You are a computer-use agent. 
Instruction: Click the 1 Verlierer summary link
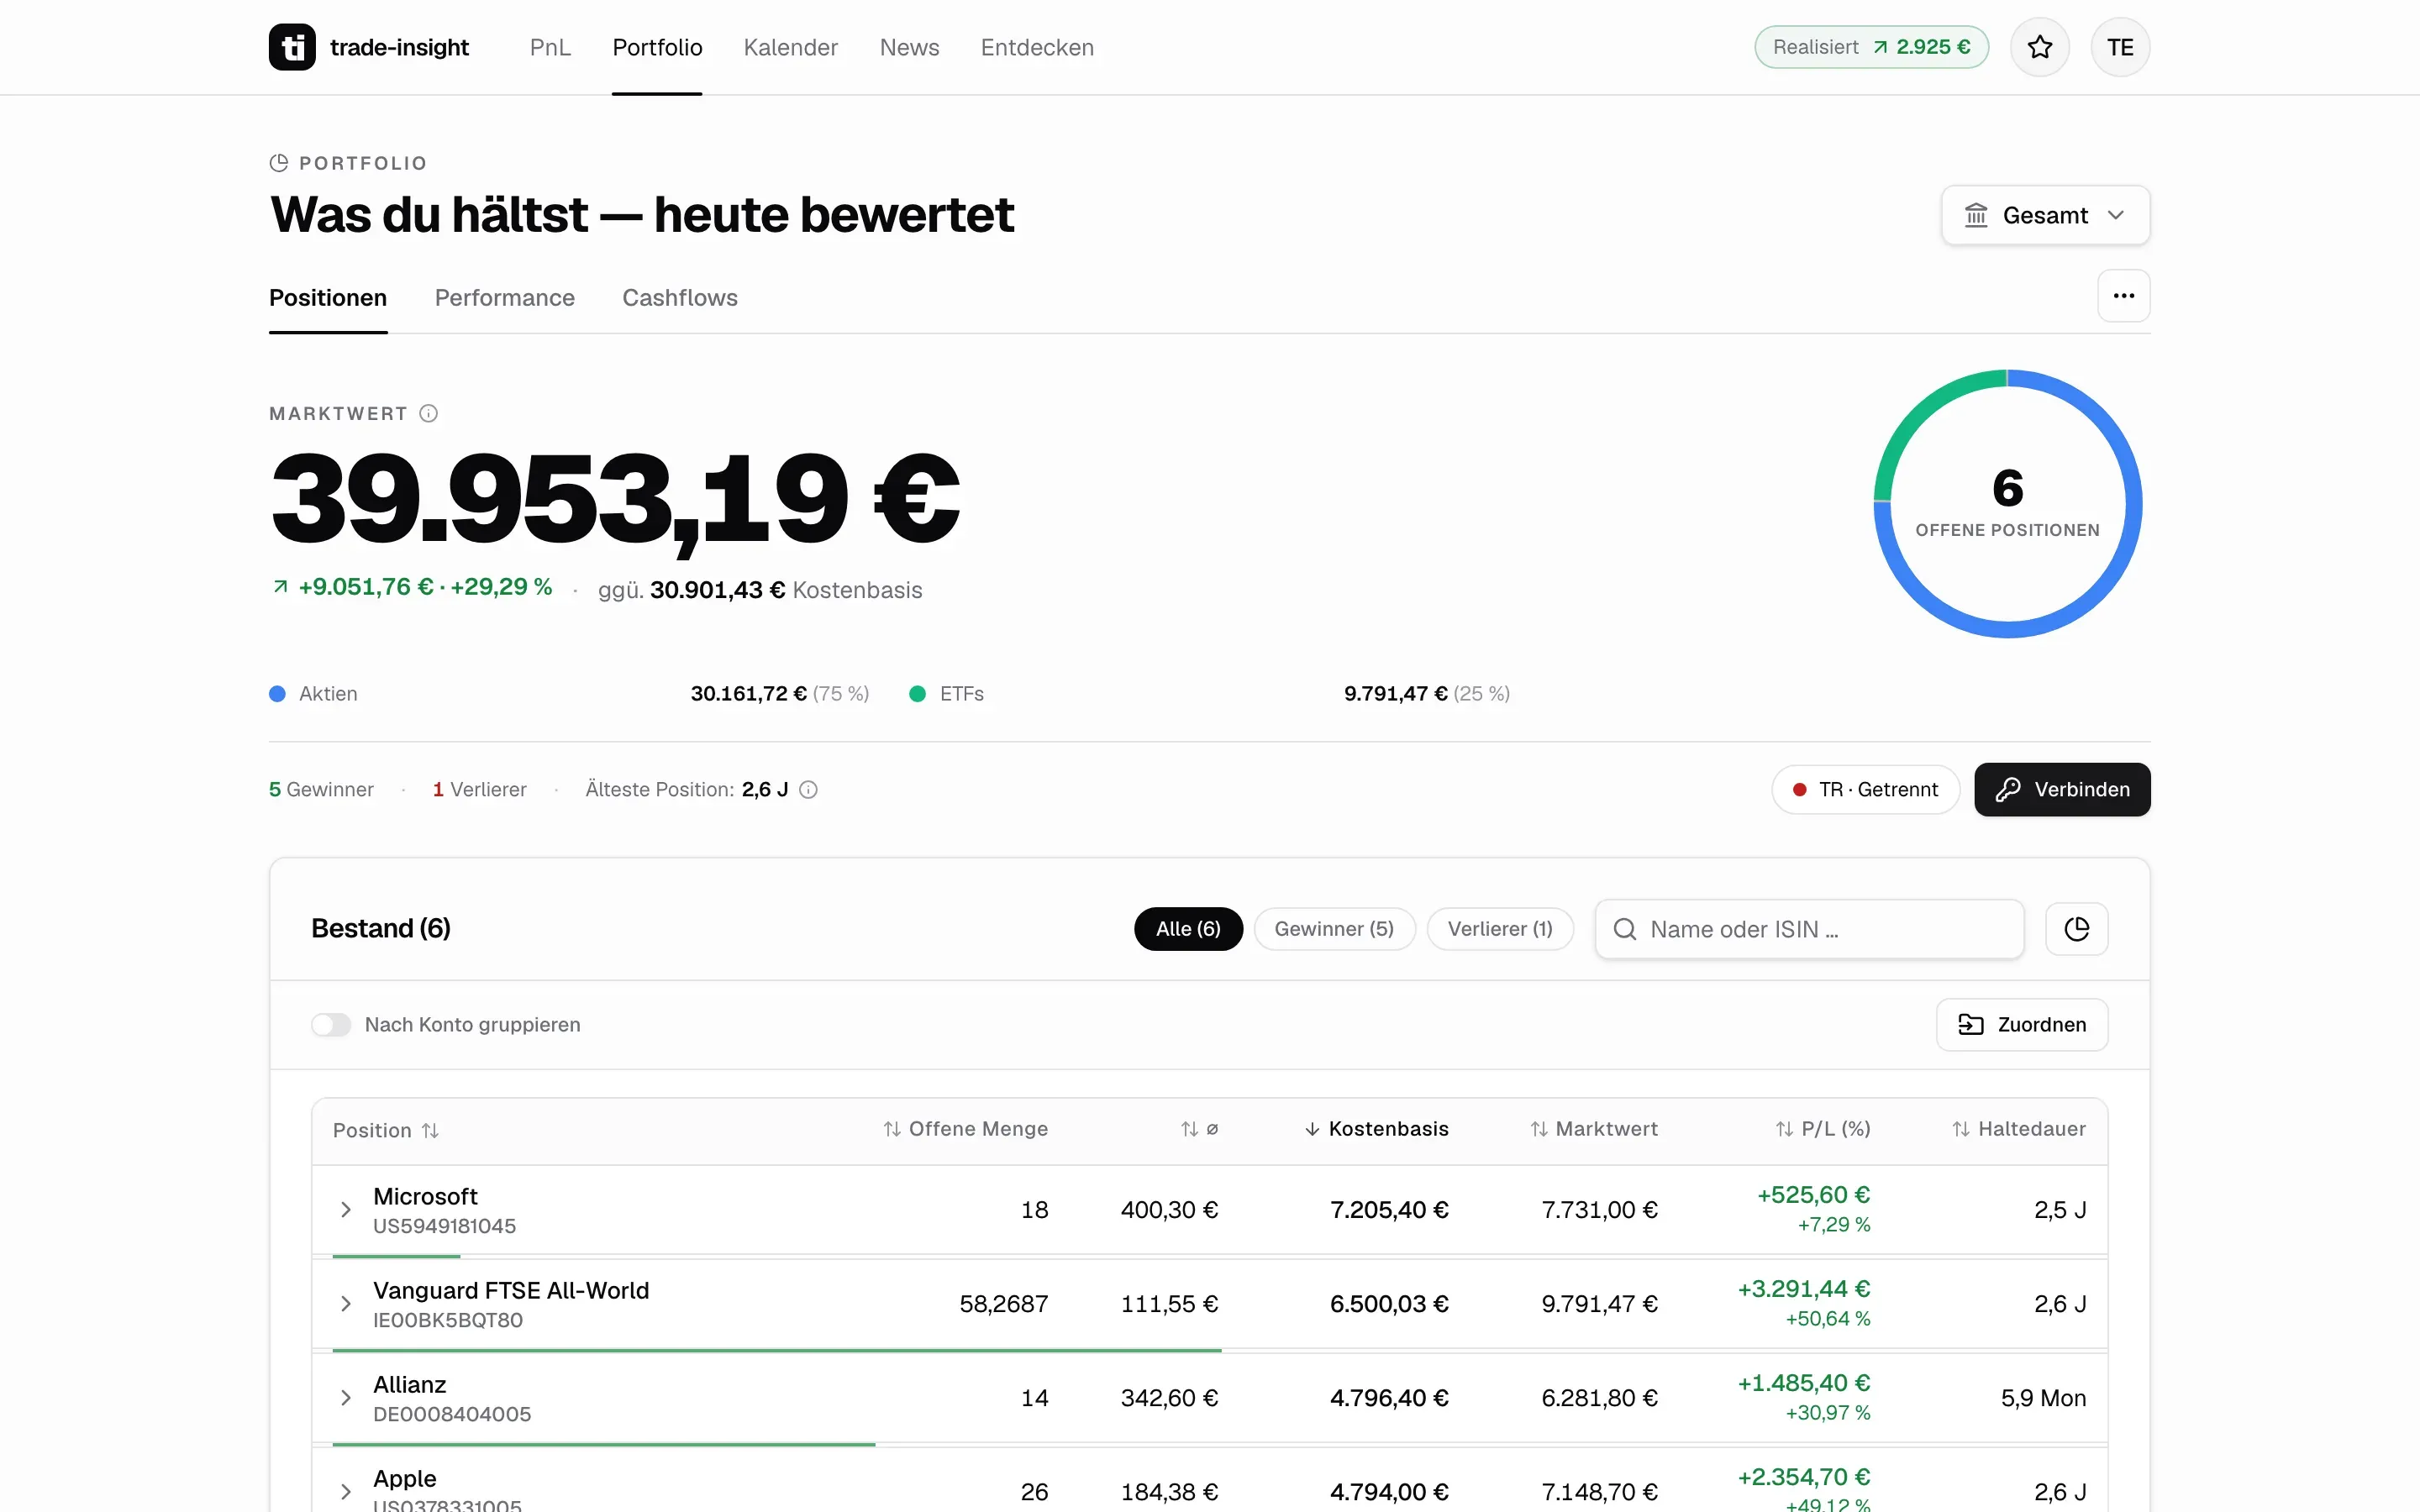[479, 790]
